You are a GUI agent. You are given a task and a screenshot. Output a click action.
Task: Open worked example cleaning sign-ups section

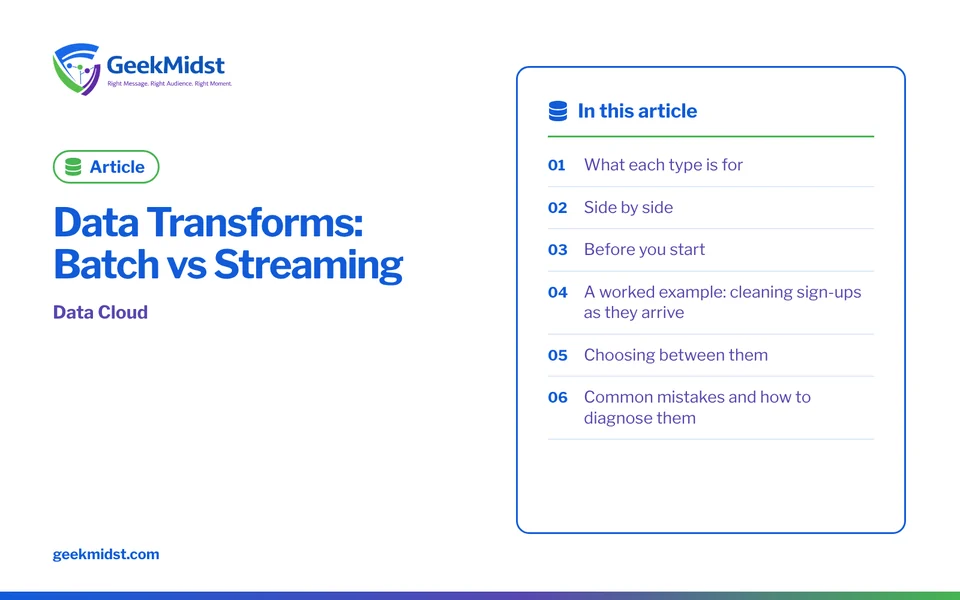pos(711,302)
